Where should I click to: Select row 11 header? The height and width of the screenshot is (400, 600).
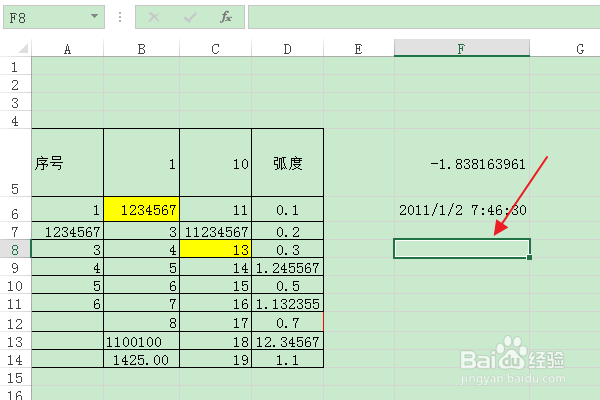15,303
